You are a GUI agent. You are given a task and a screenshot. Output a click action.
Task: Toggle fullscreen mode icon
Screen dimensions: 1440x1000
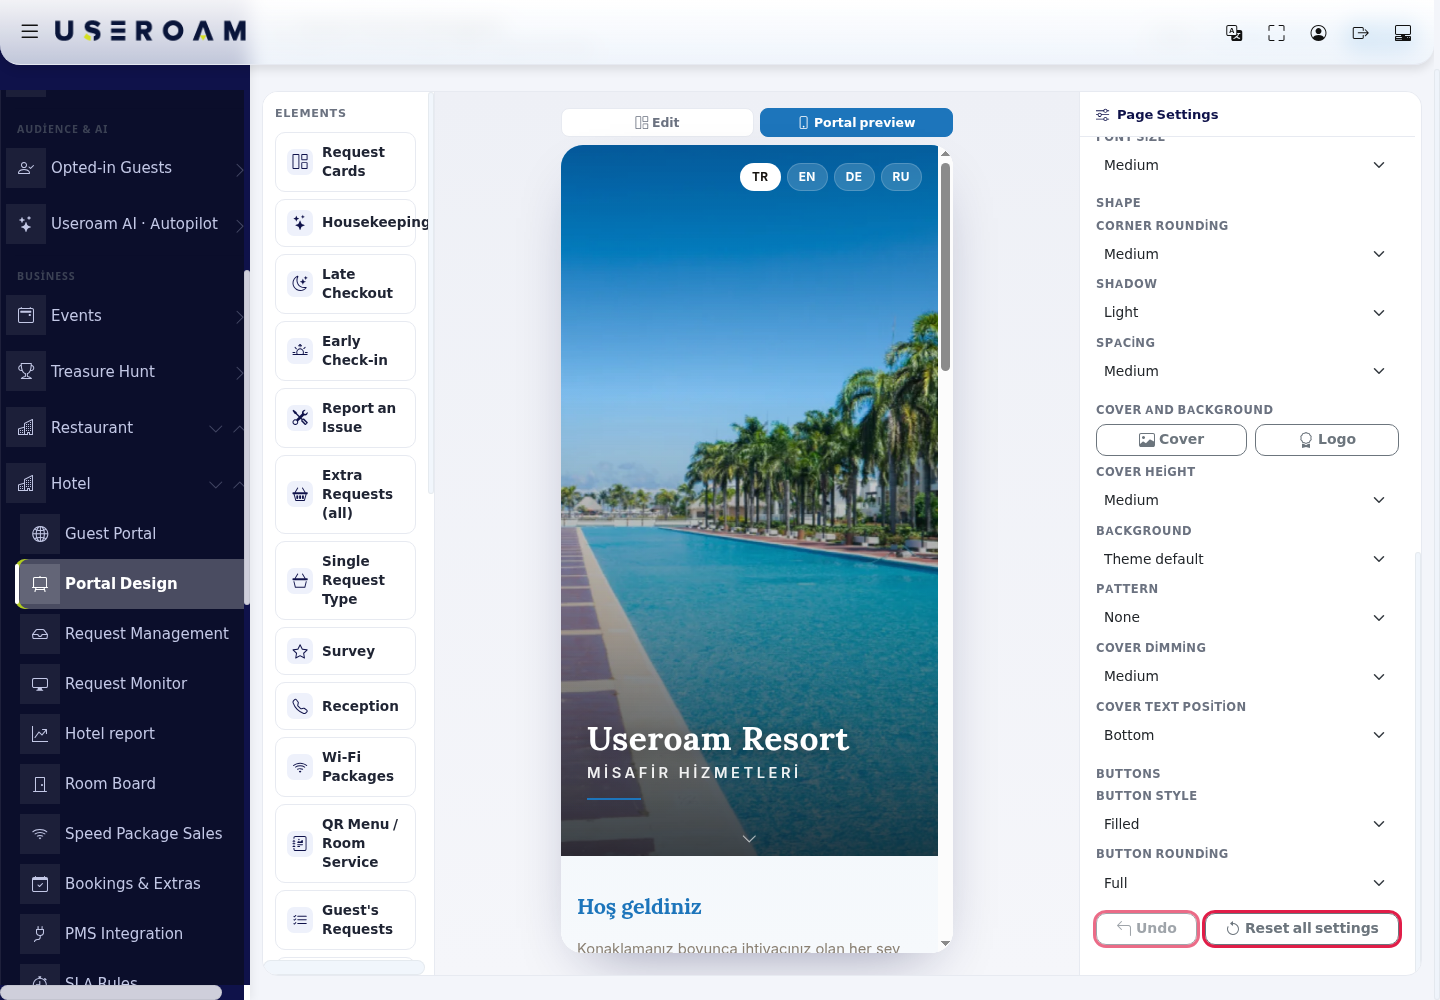pos(1276,33)
